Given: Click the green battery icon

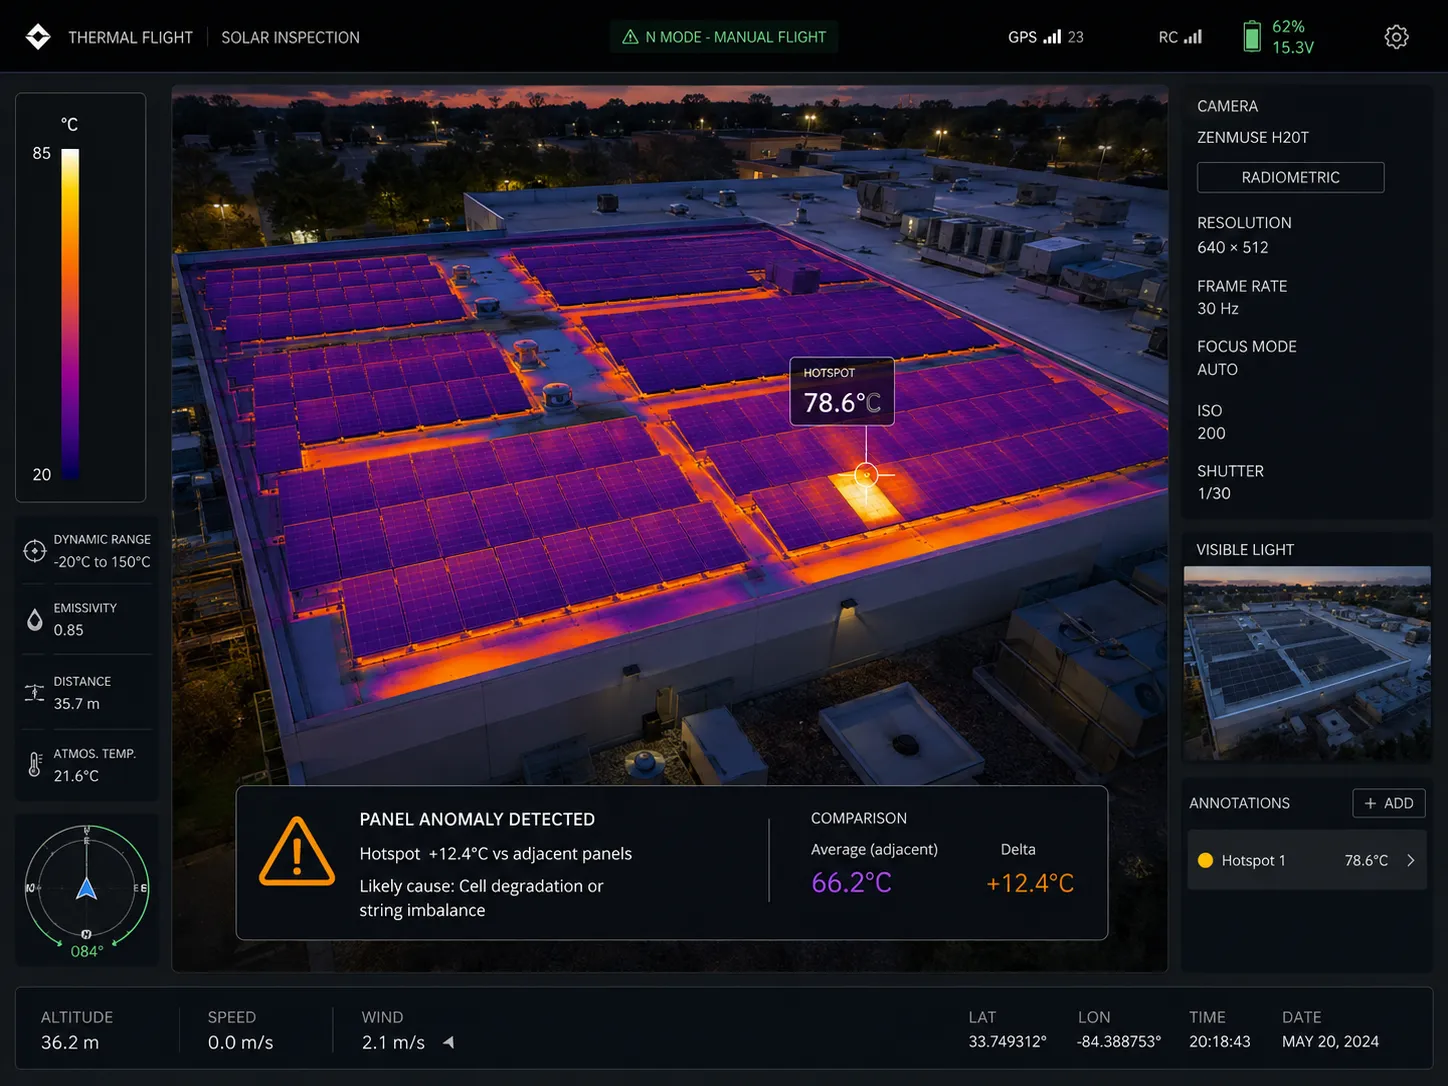Looking at the screenshot, I should coord(1251,37).
